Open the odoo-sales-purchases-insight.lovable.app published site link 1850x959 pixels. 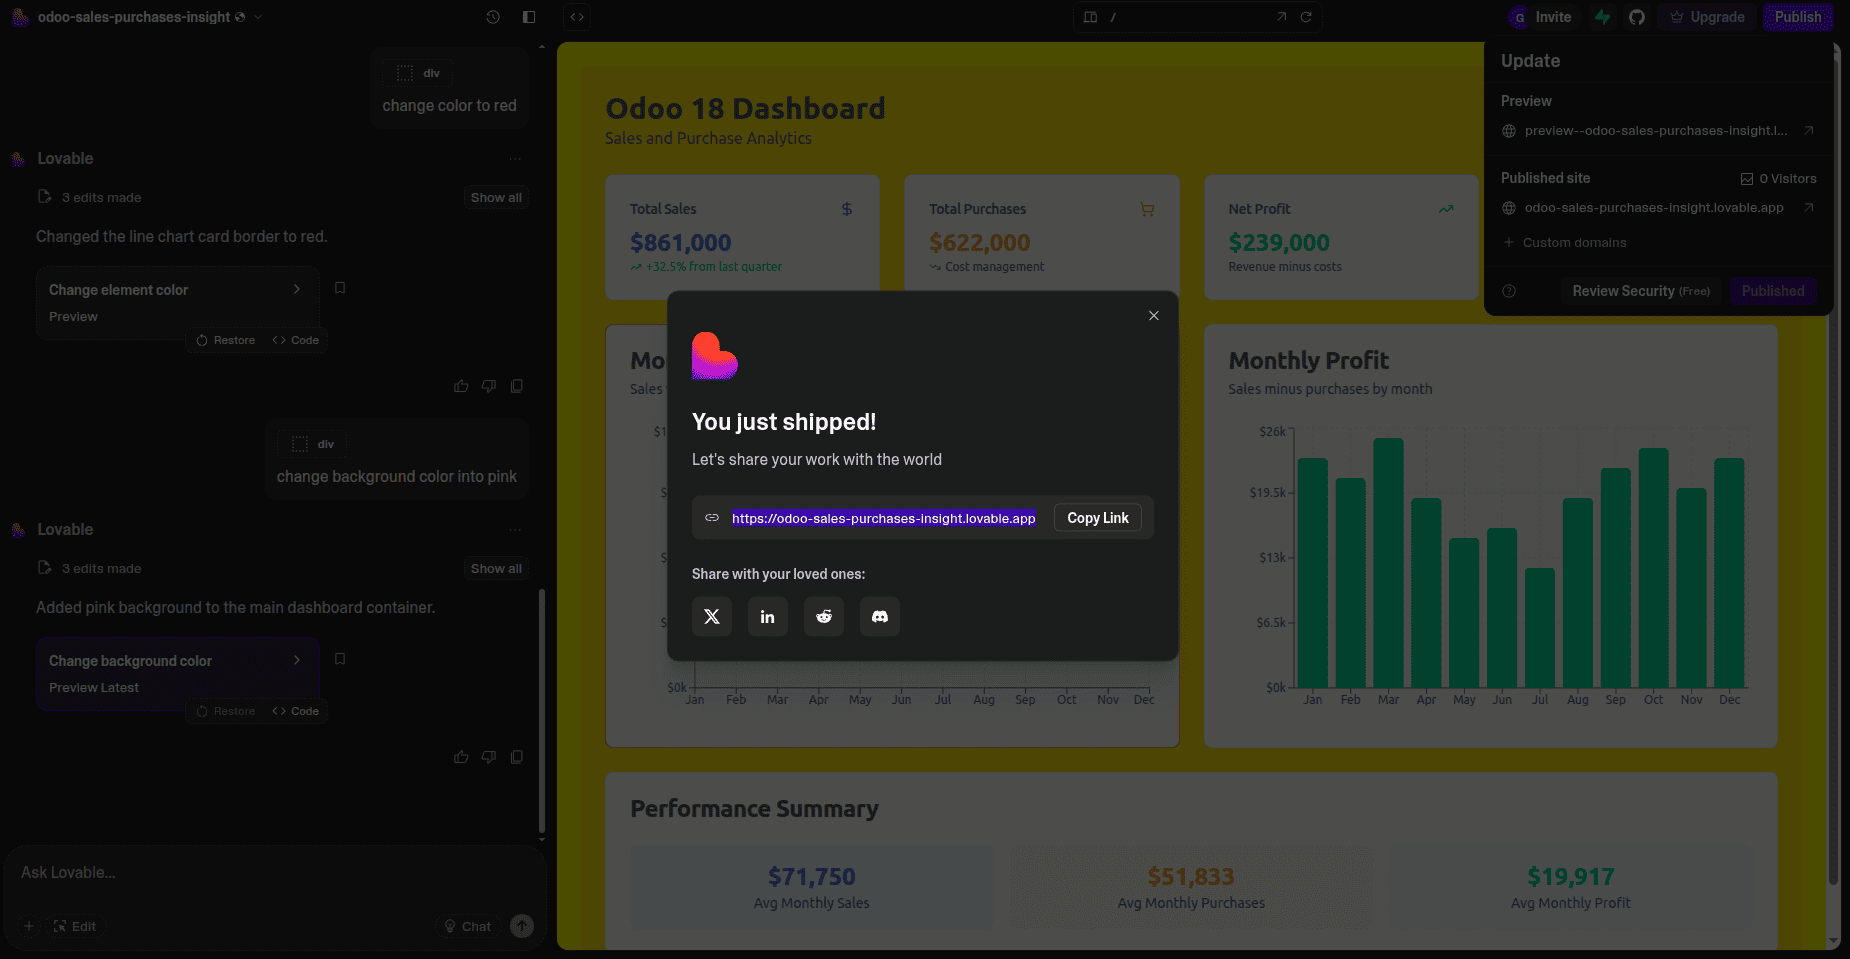(1654, 208)
